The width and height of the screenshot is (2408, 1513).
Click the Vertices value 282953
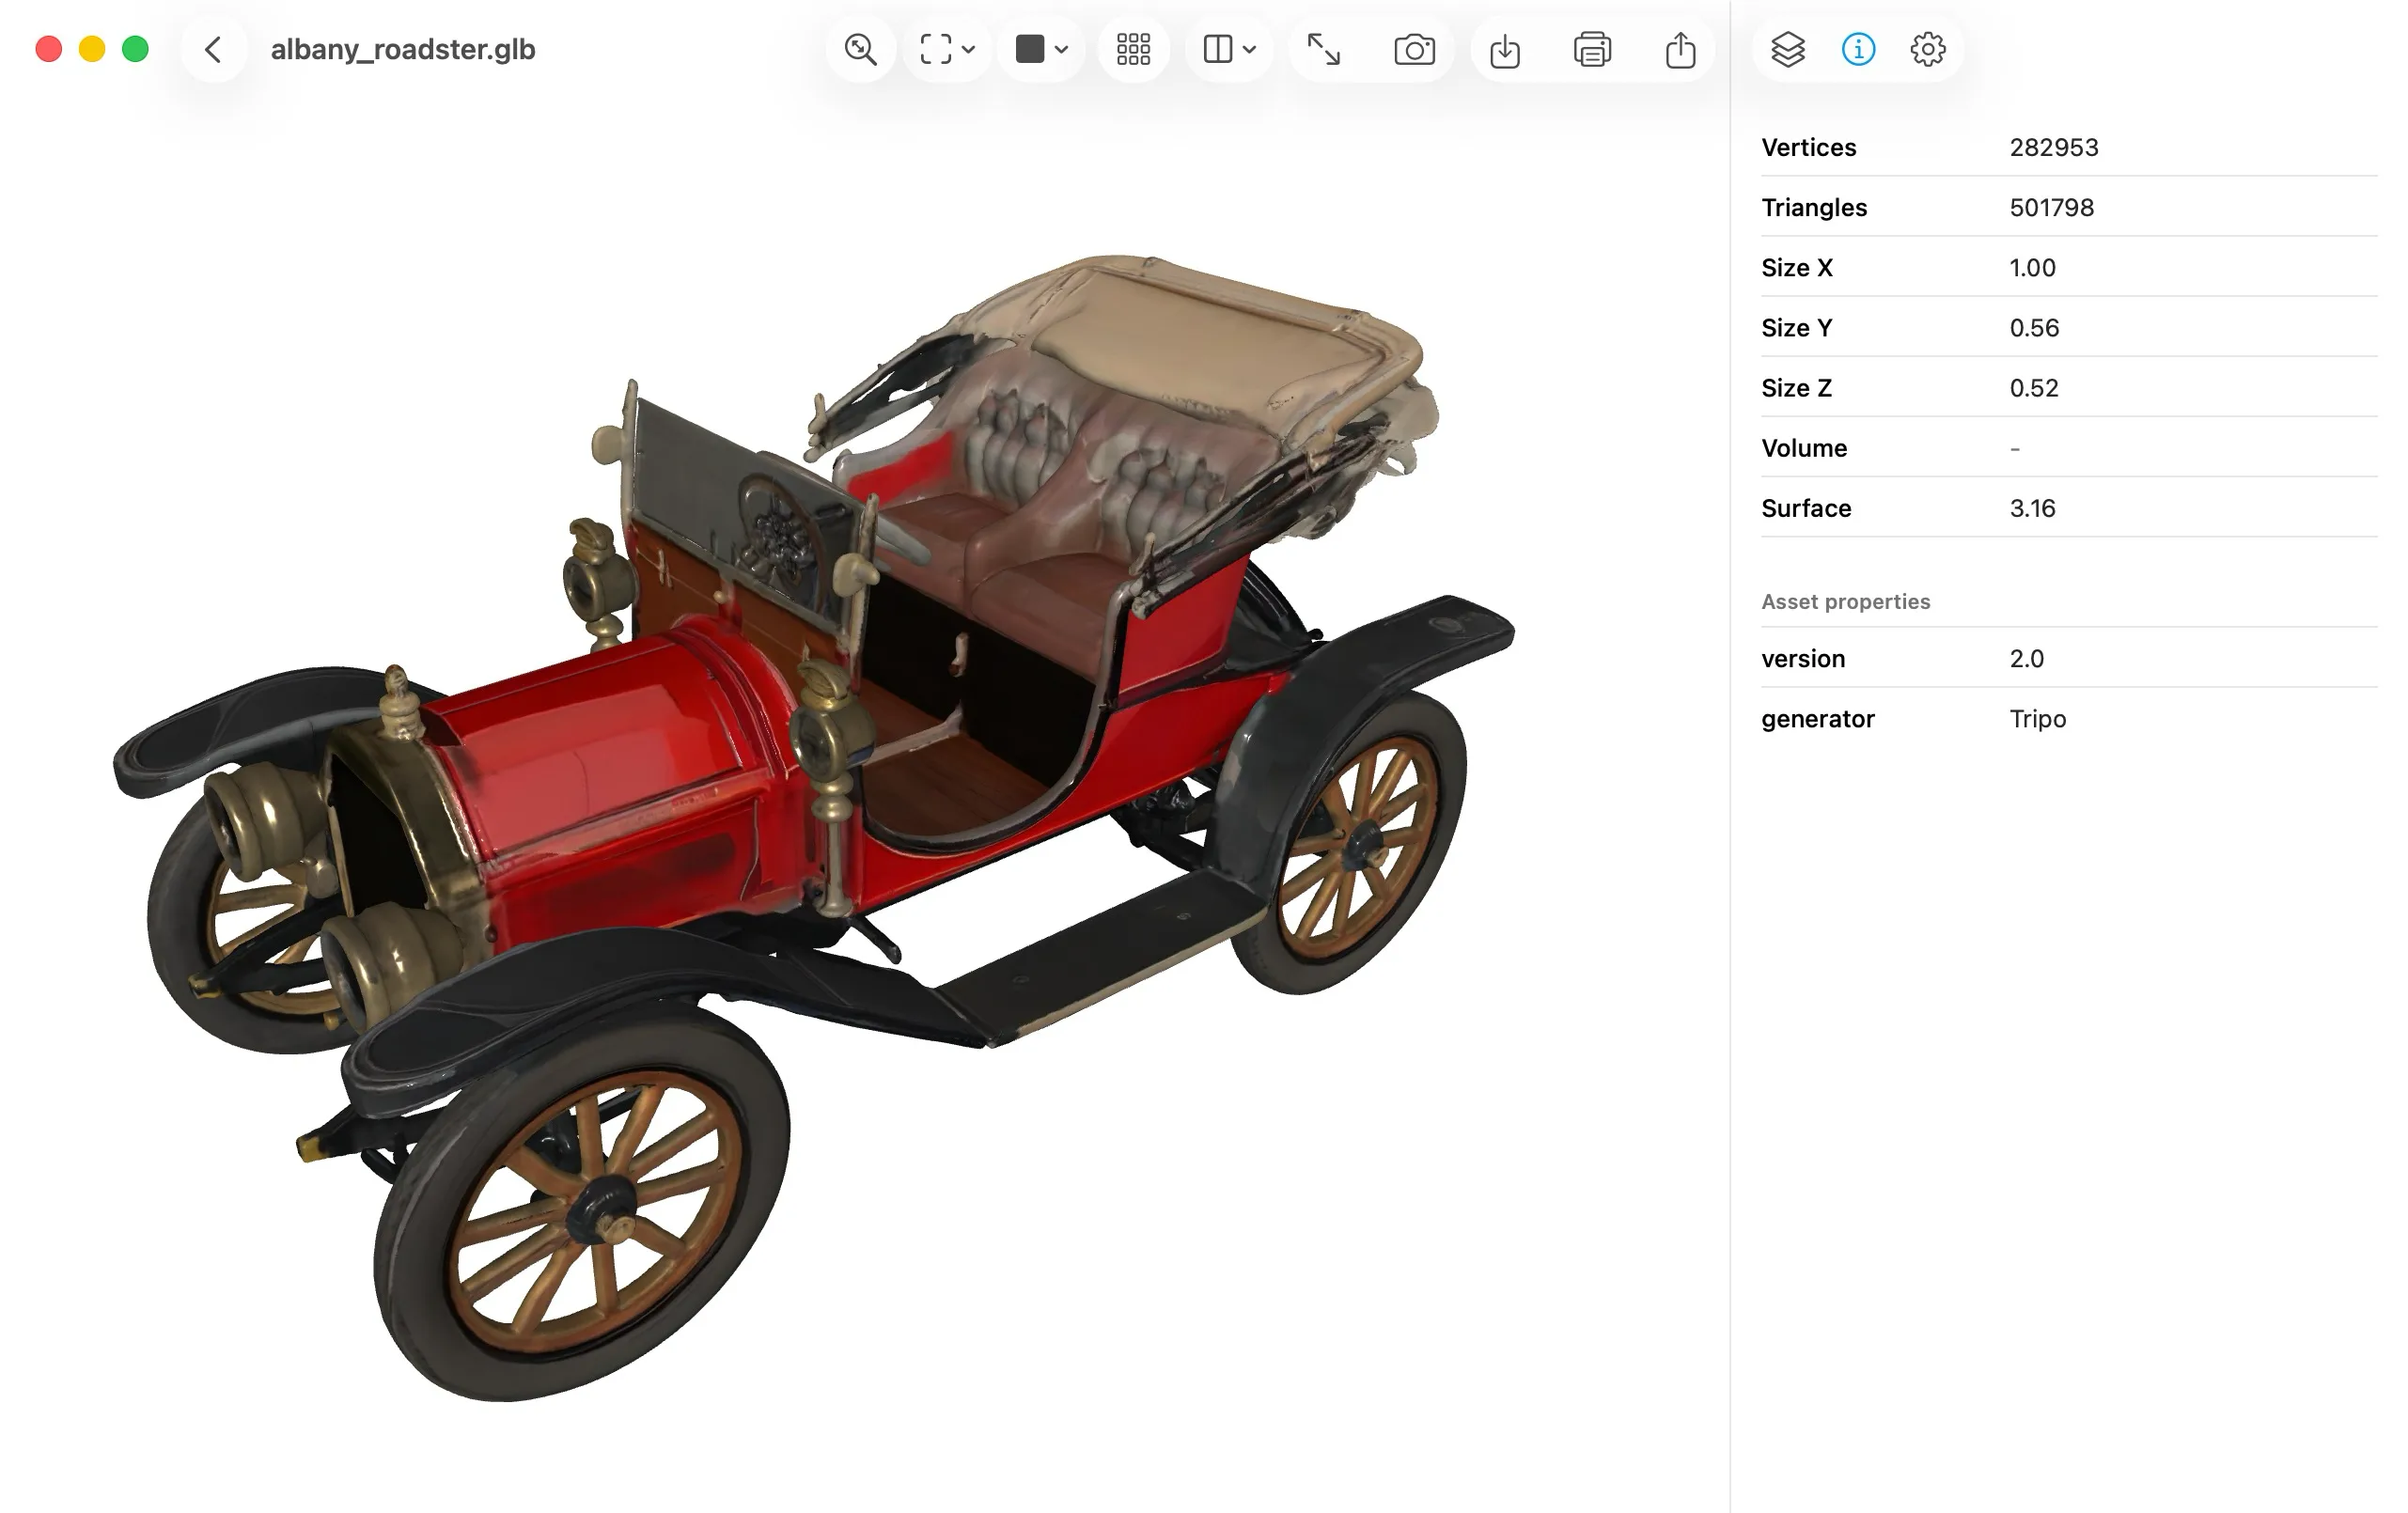click(x=2054, y=147)
